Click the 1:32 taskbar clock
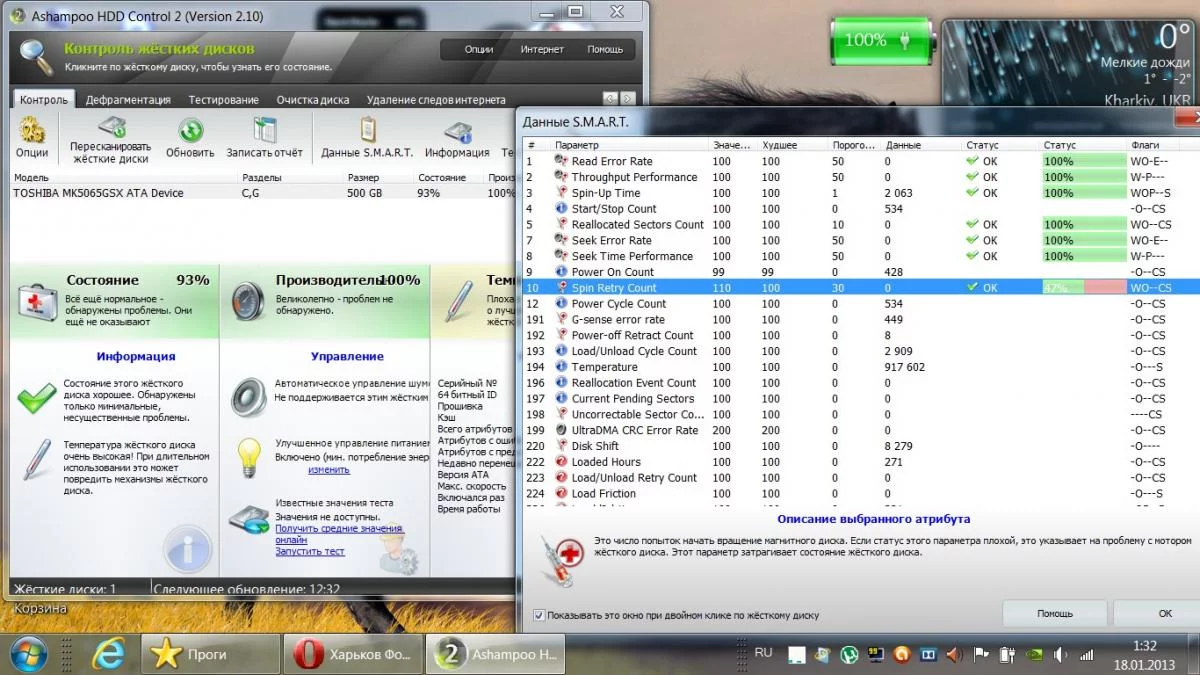This screenshot has width=1200, height=675. tap(1146, 646)
